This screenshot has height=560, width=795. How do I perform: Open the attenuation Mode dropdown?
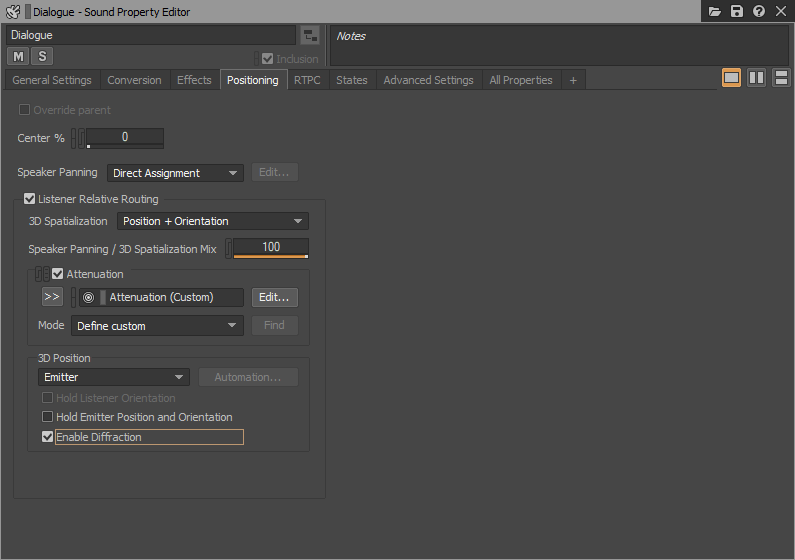pos(157,326)
